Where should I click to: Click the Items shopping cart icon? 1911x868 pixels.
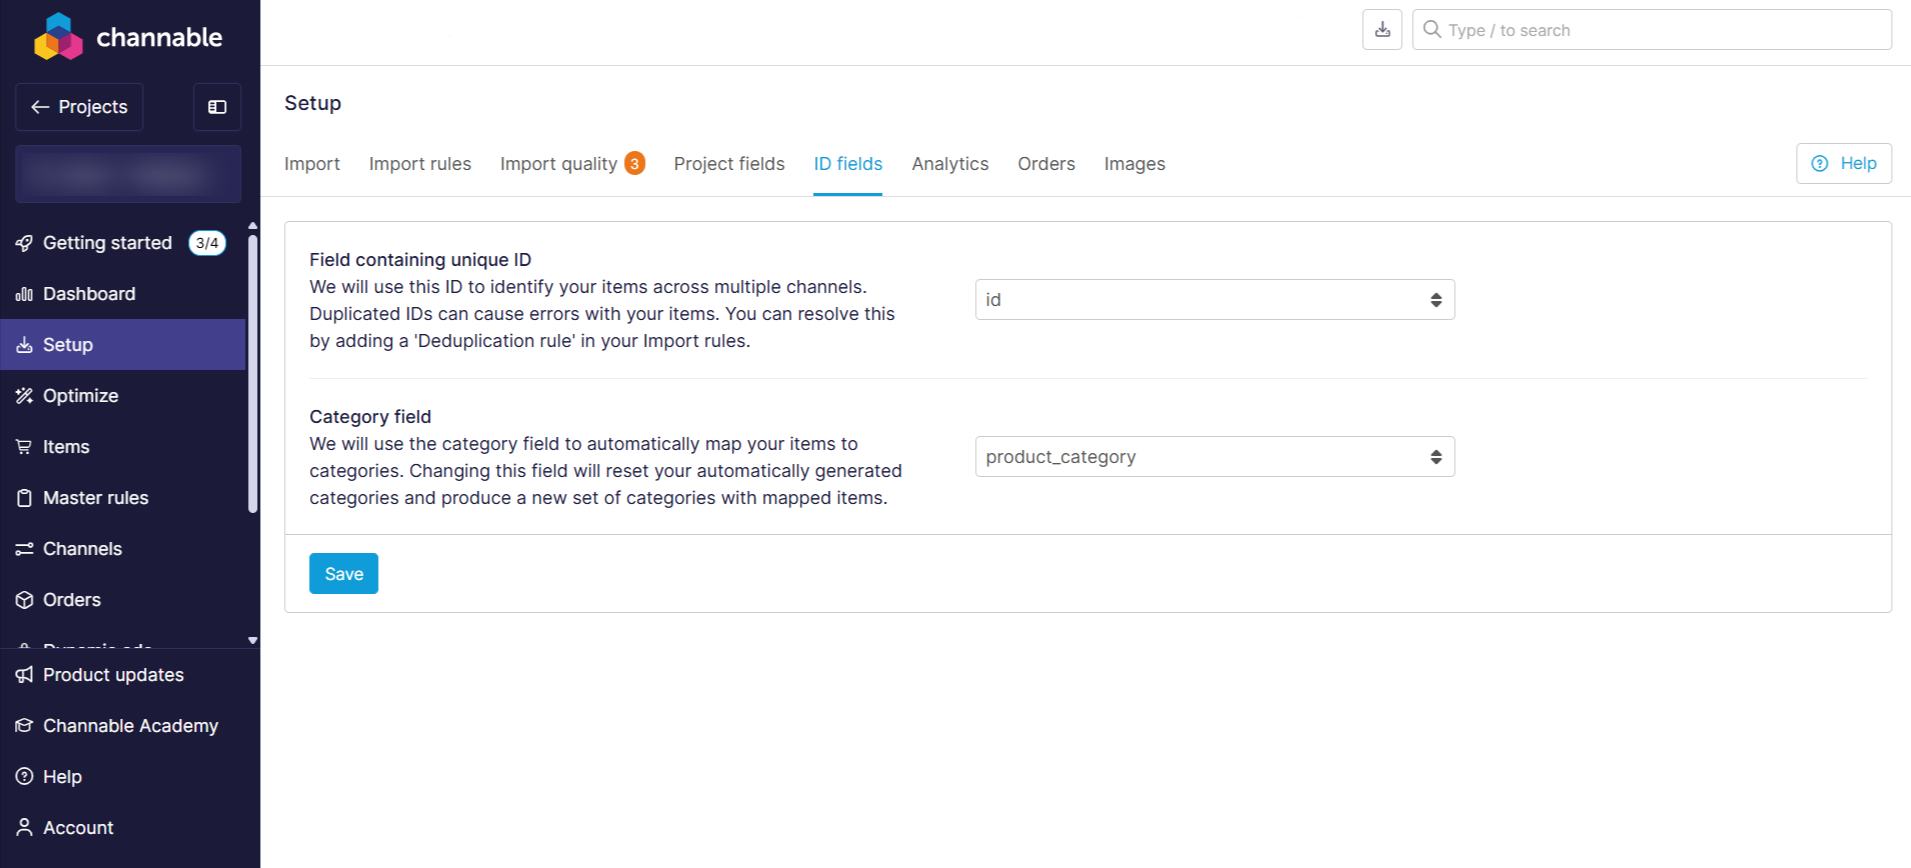coord(24,447)
